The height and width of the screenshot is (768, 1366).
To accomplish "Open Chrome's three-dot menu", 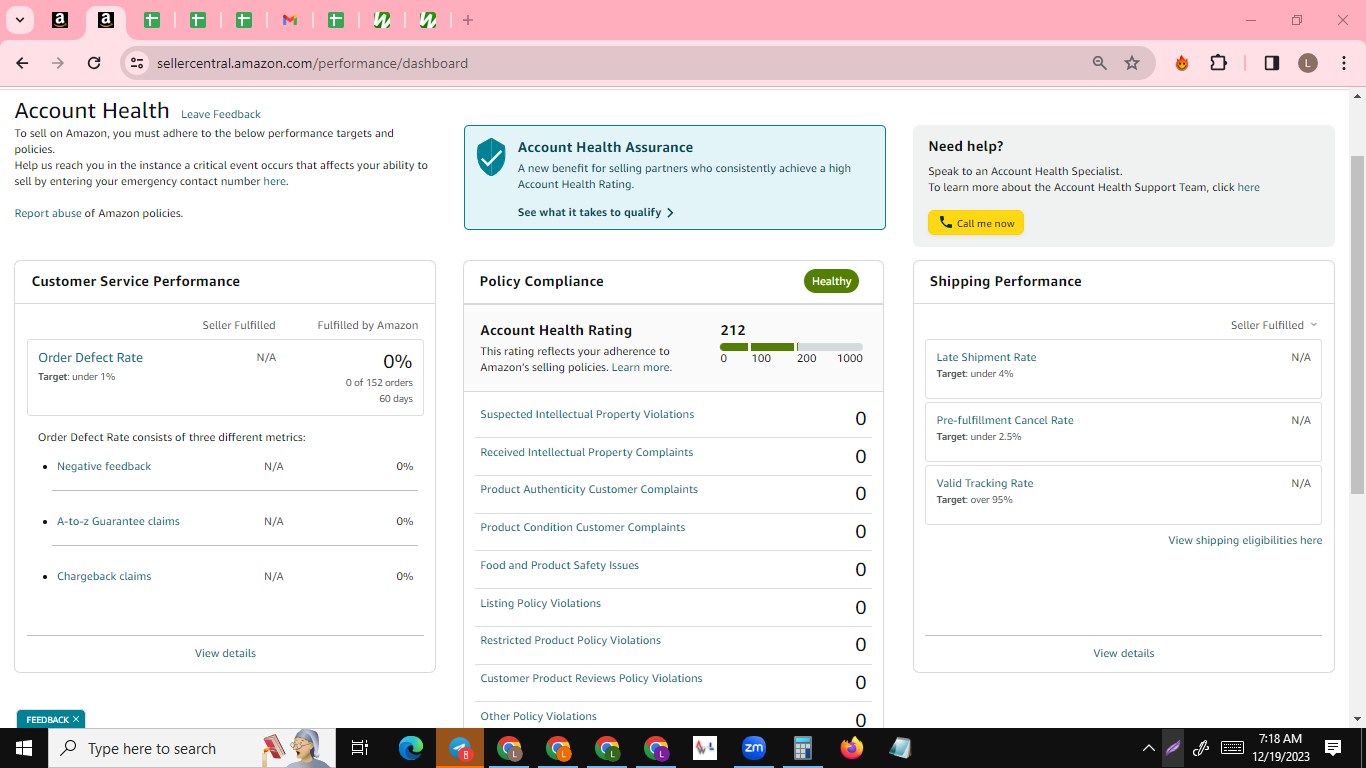I will coord(1343,63).
